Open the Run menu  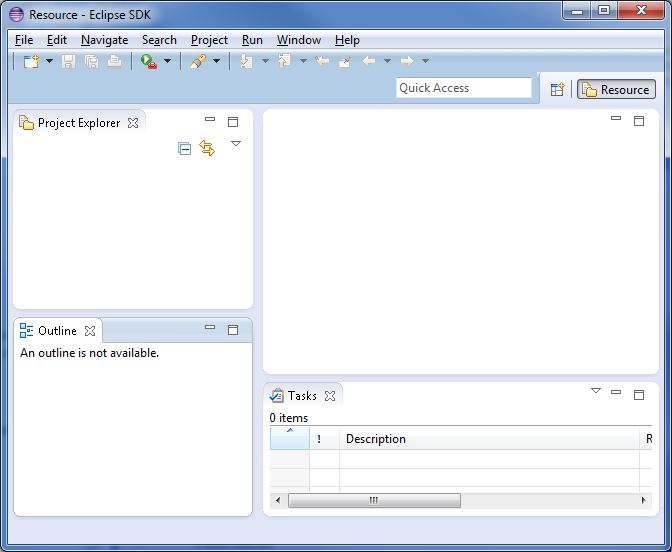click(252, 40)
